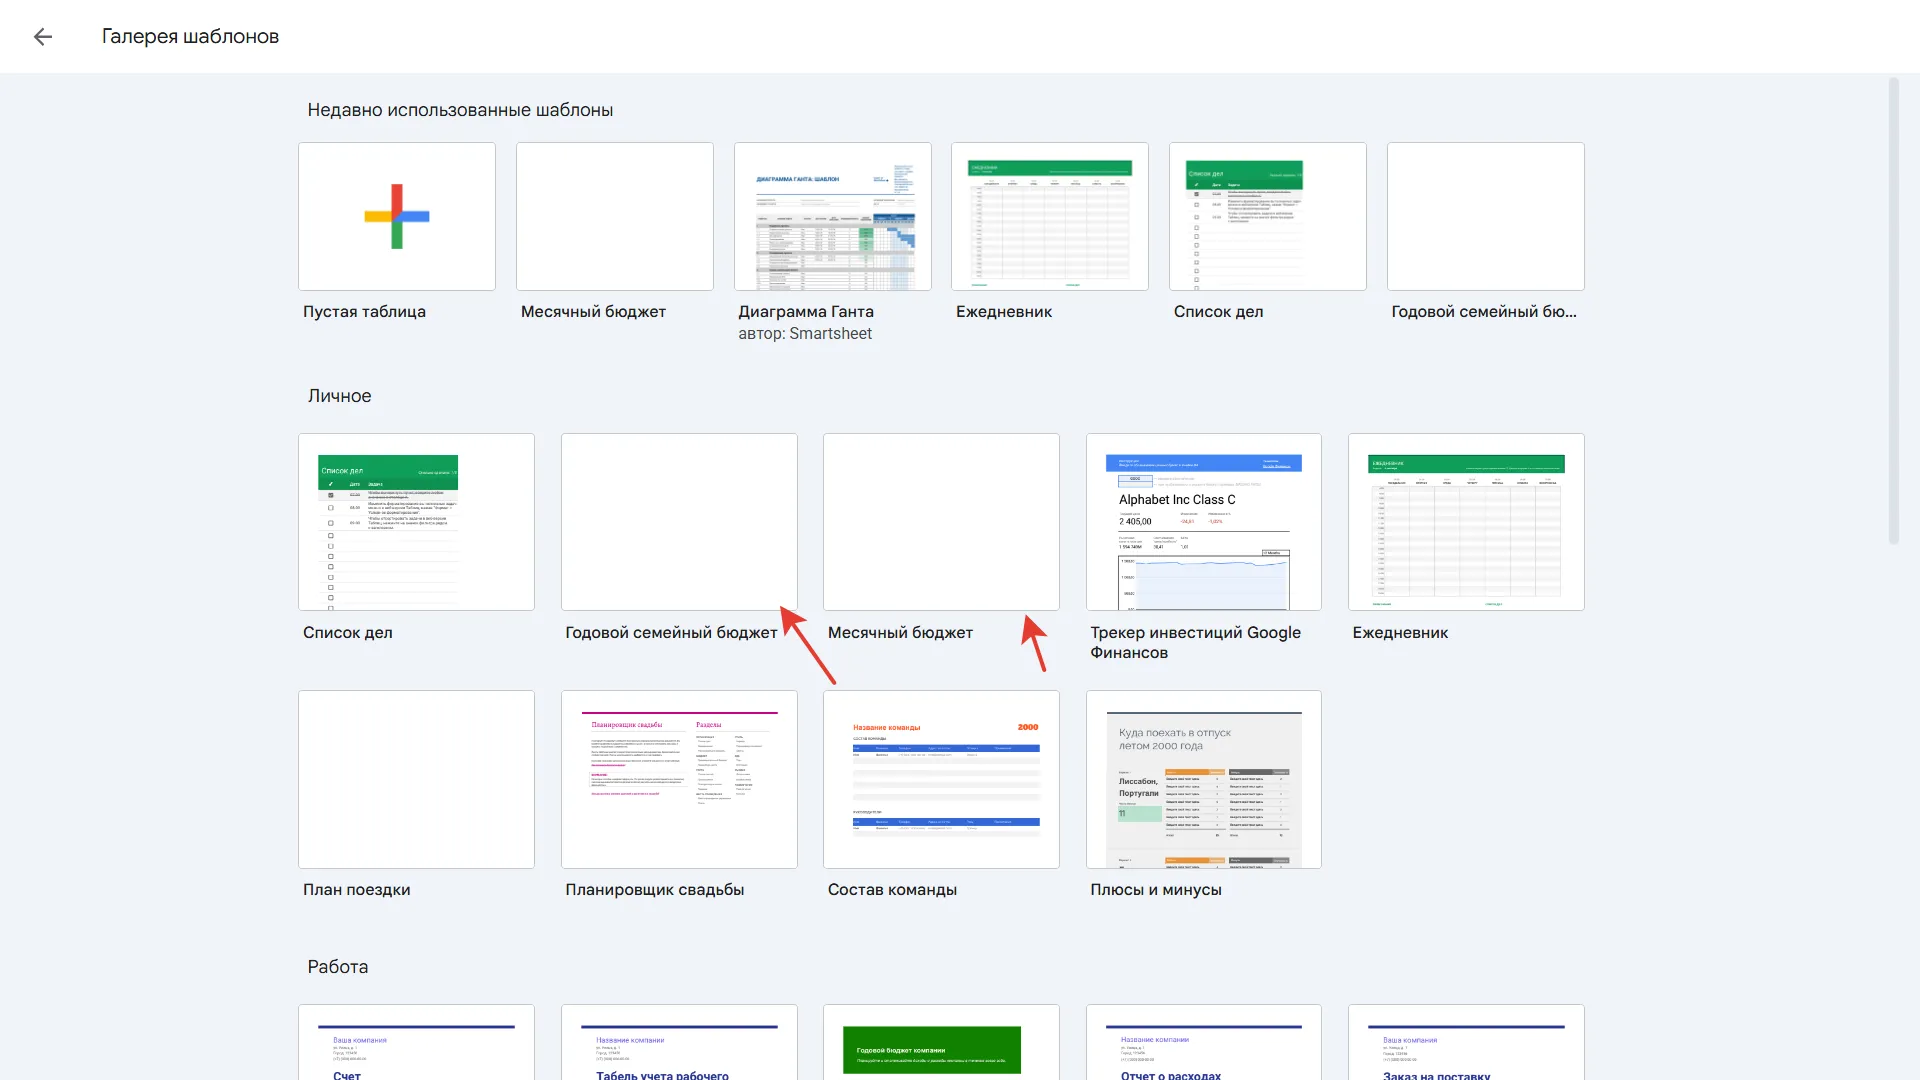Open Список дел thumbnail in Личное
The image size is (1920, 1080).
416,522
